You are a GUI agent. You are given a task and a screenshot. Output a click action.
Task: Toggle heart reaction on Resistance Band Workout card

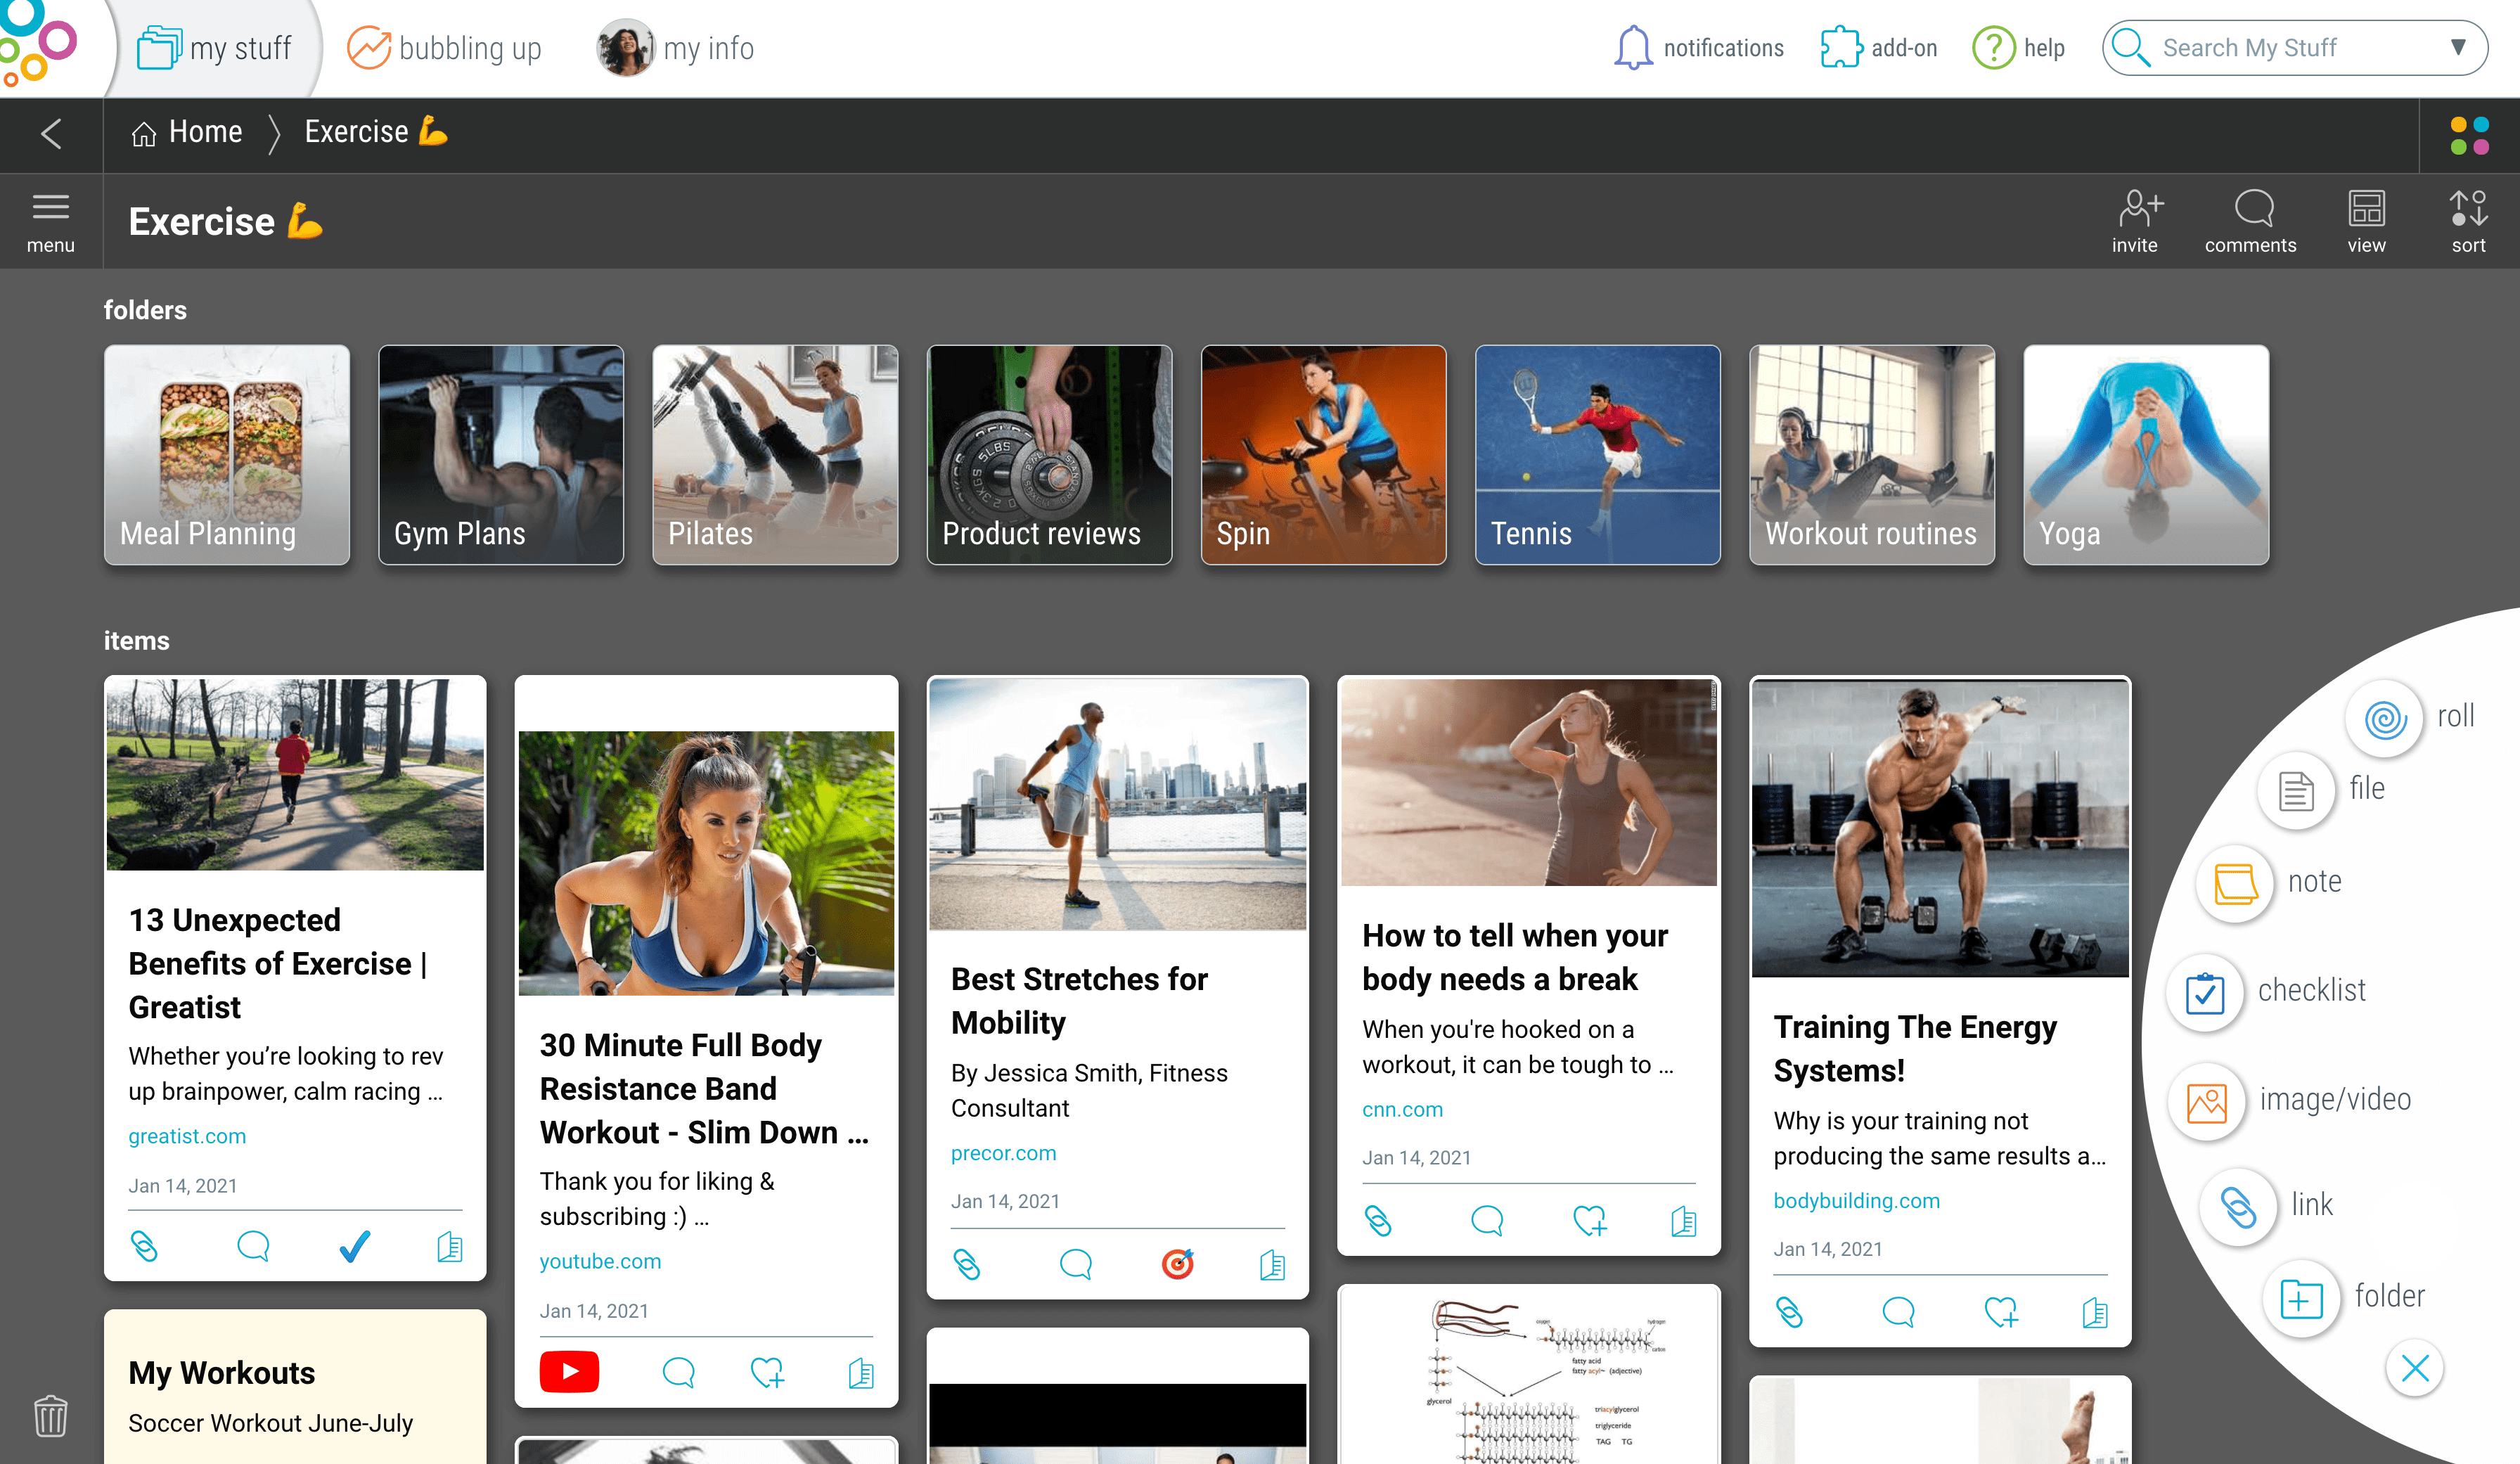click(x=767, y=1372)
